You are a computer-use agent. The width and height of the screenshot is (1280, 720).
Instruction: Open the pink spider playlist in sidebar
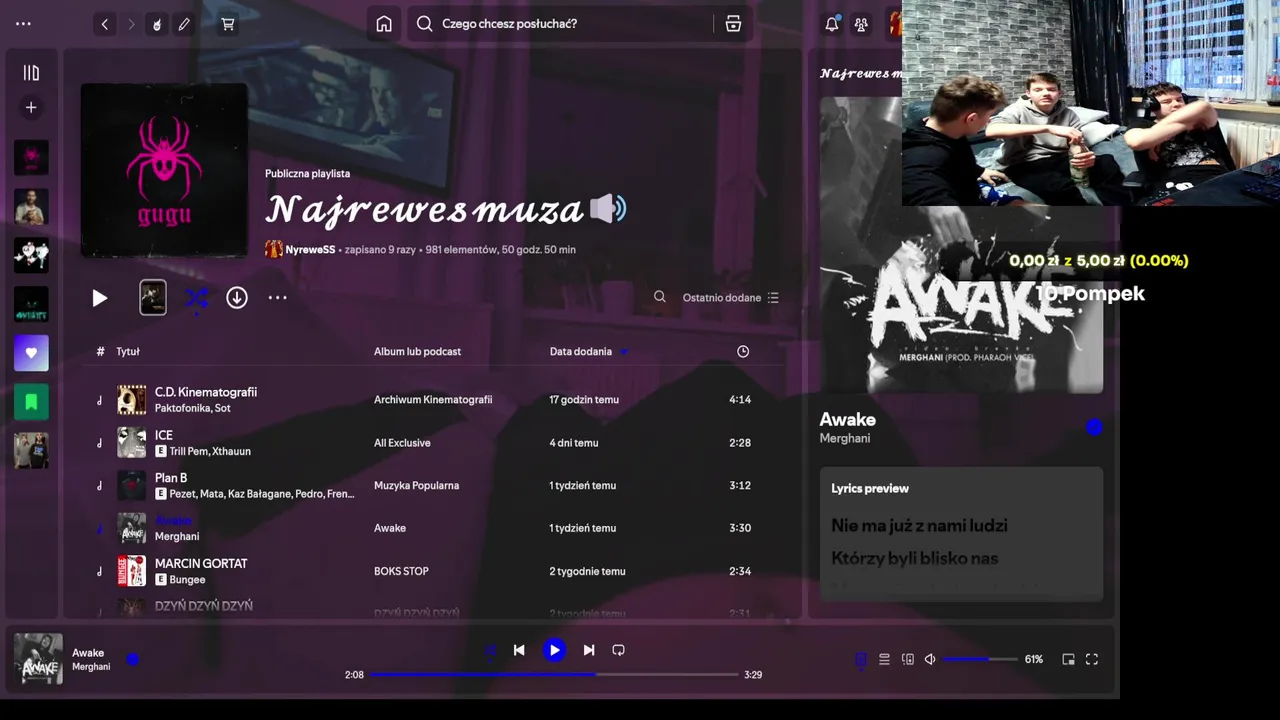(x=31, y=157)
